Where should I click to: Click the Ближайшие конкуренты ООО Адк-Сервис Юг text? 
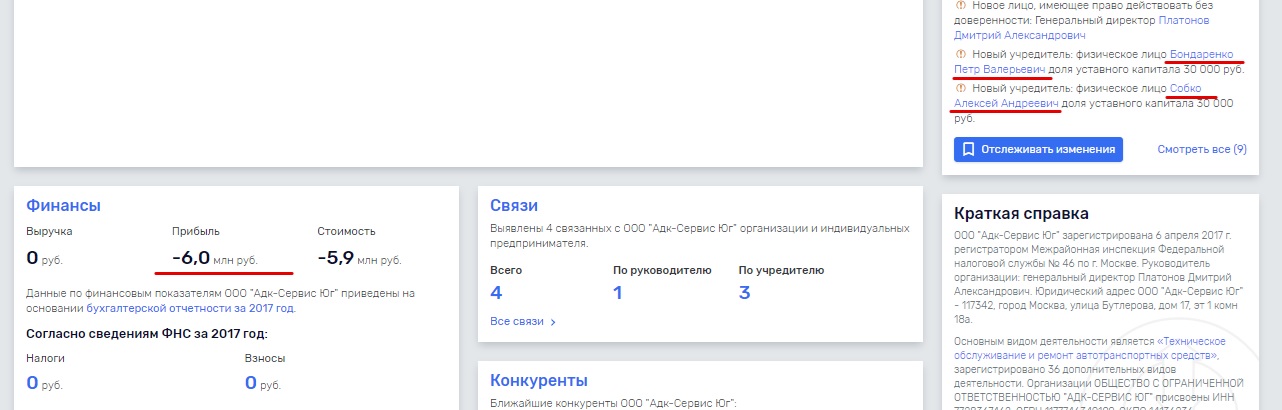pos(613,403)
